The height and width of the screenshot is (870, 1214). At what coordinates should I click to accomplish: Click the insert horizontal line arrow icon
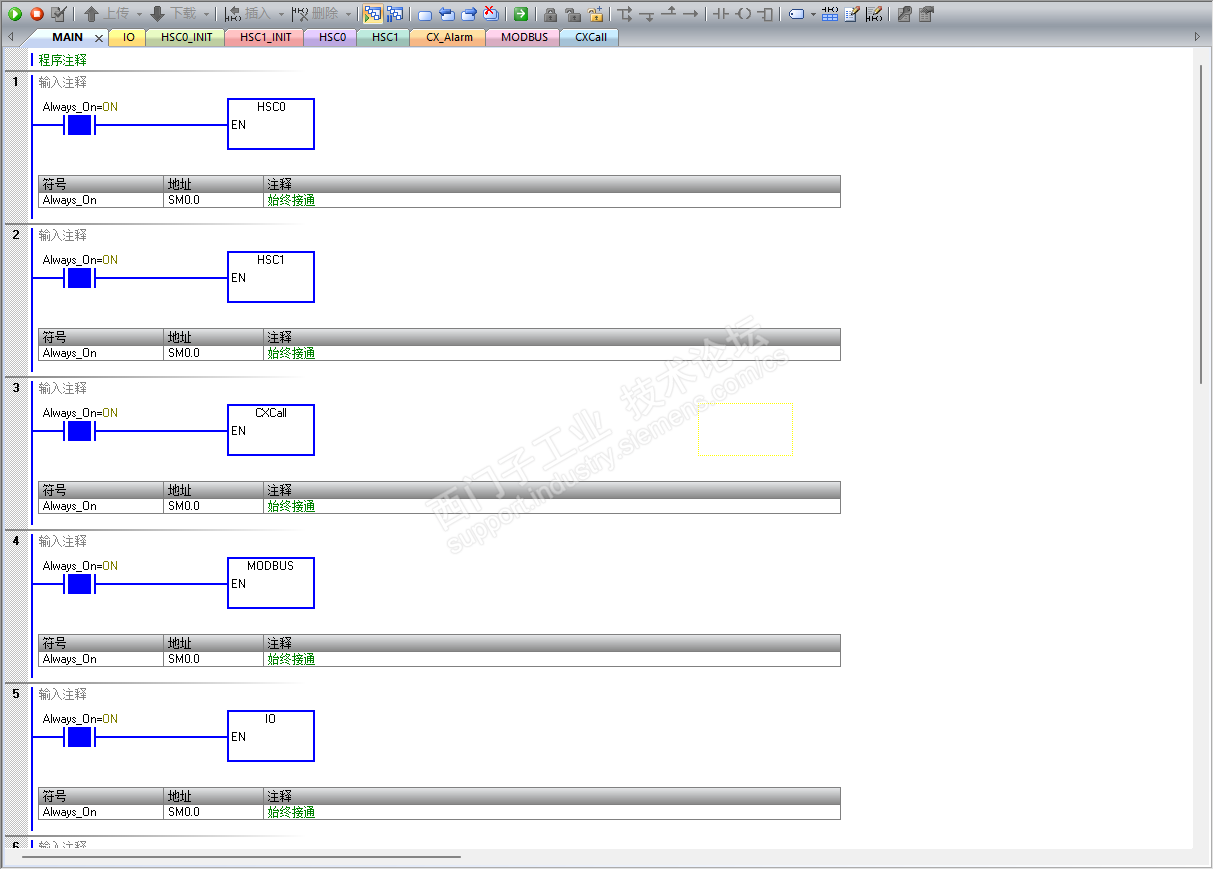690,14
